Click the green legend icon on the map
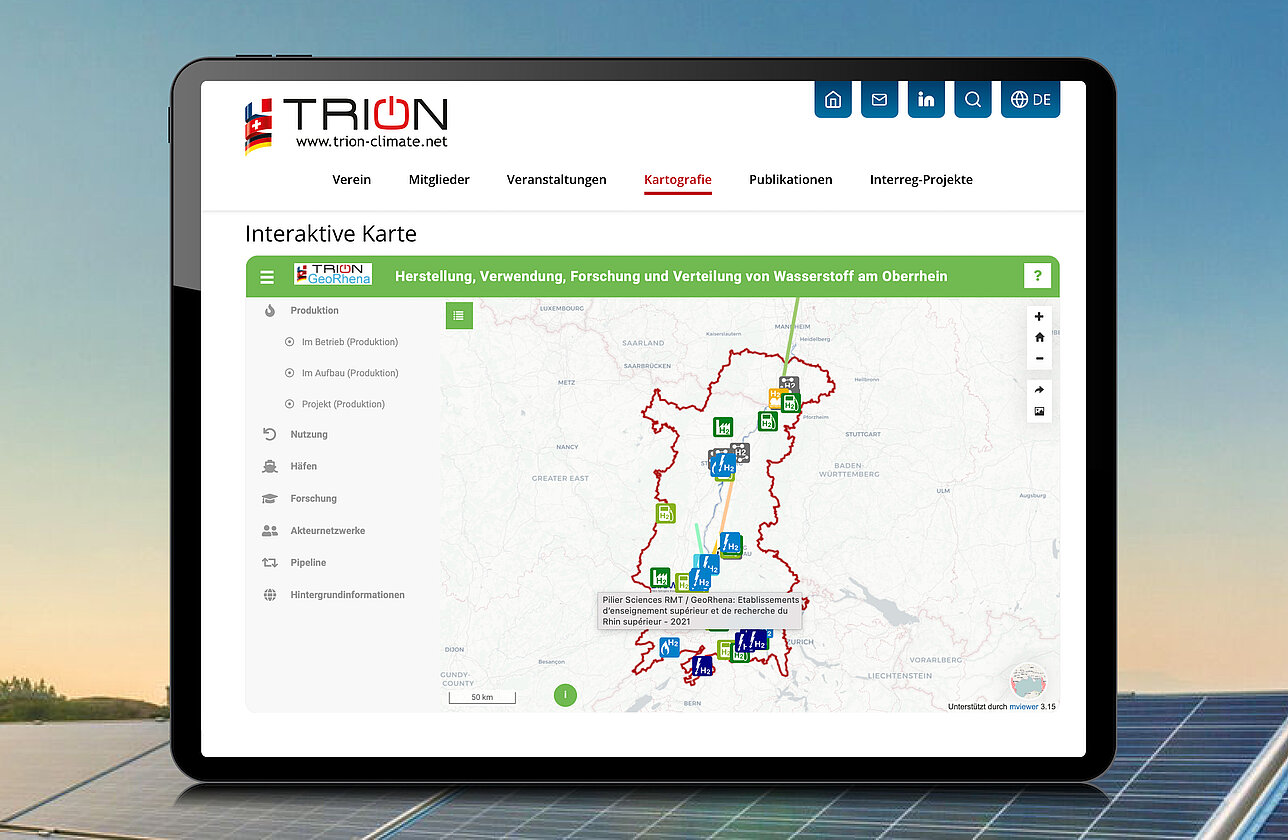This screenshot has height=840, width=1288. coord(459,315)
